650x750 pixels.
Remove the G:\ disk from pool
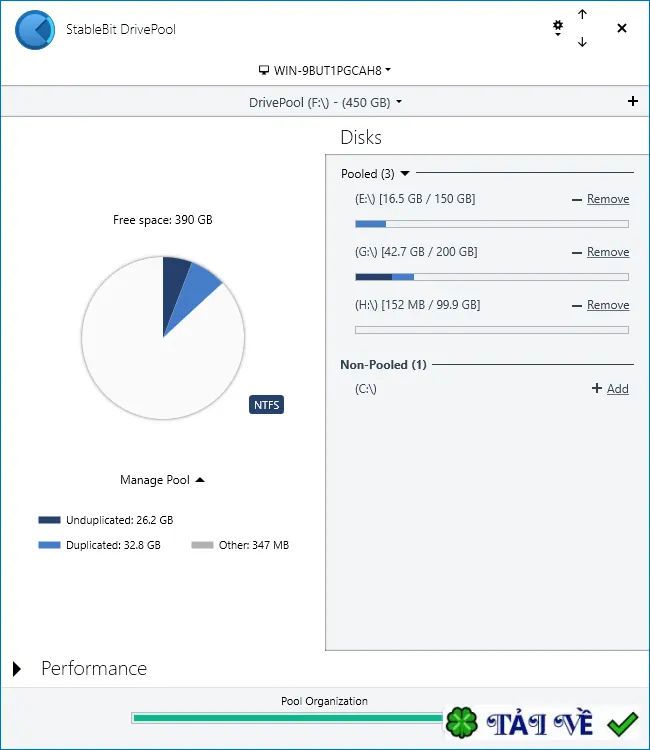601,252
